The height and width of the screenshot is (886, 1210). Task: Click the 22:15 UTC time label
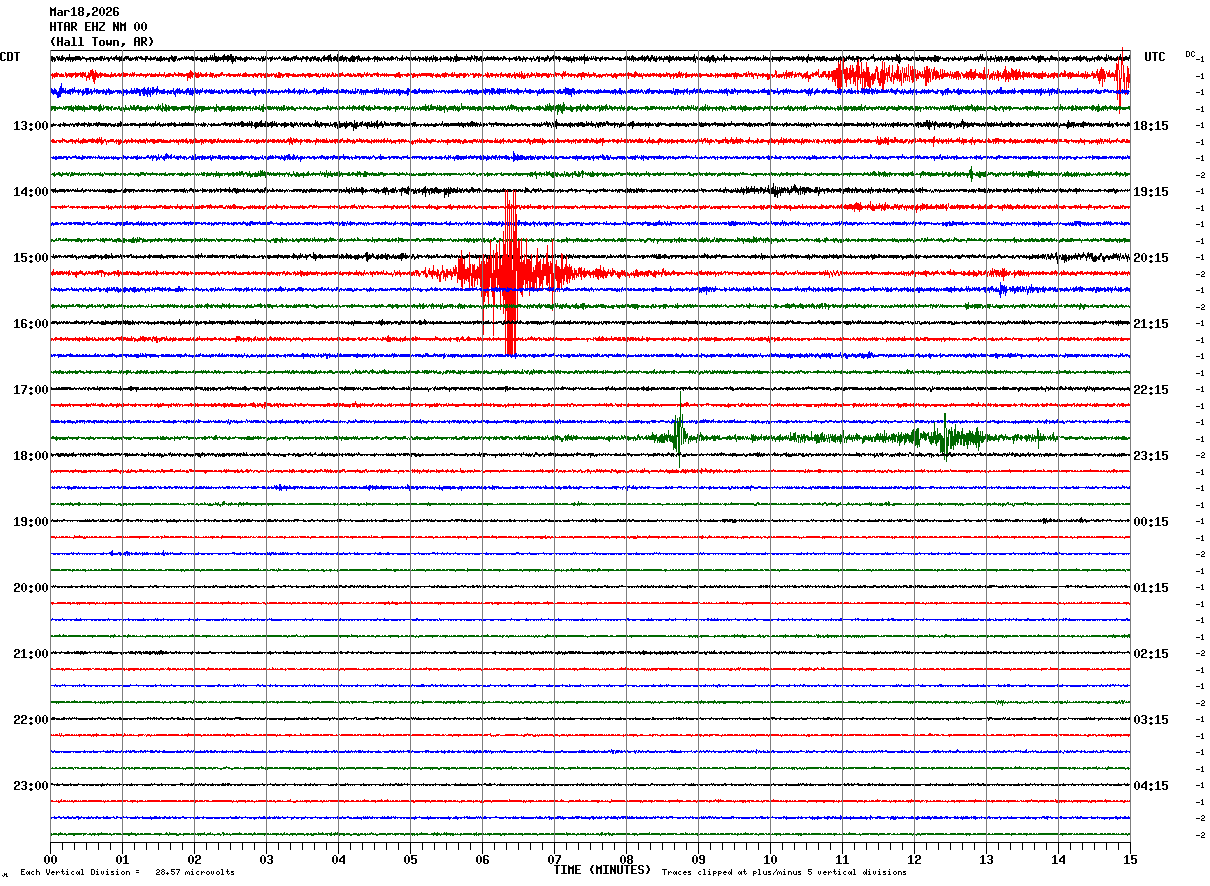point(1151,389)
